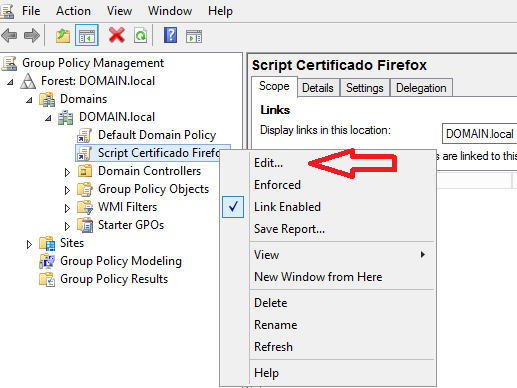Toggle the Link Enabled checkmark
Viewport: 517px width, 388px height.
coord(233,207)
